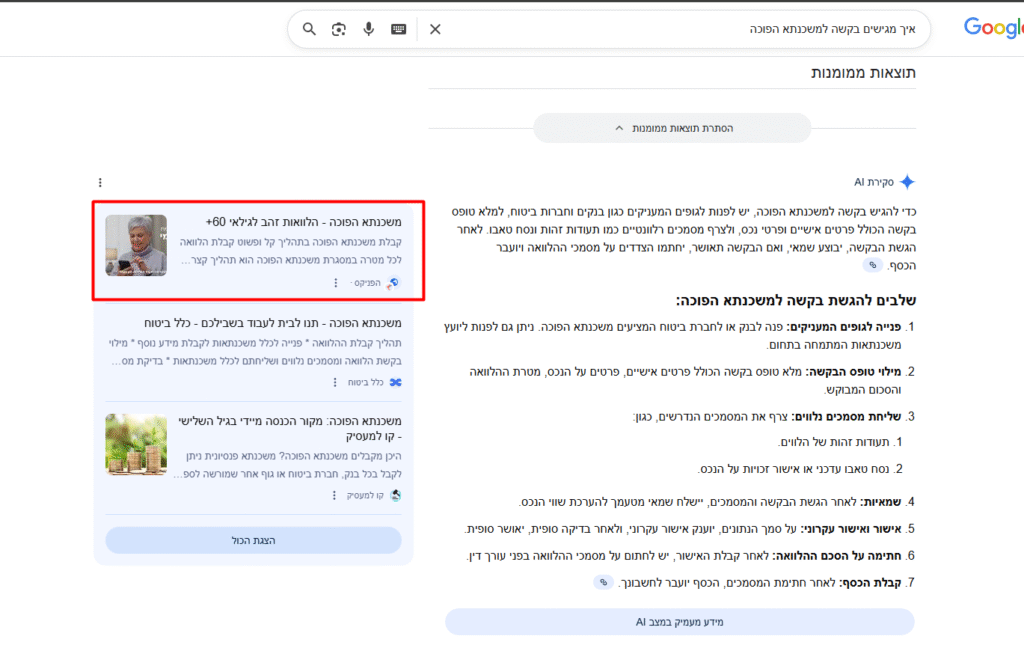The width and height of the screenshot is (1024, 651).
Task: Activate voice search microphone icon
Action: pos(369,29)
